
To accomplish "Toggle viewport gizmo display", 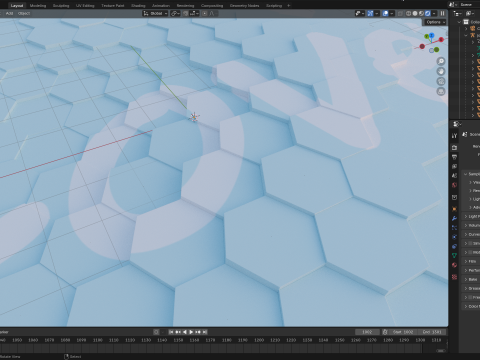I will click(370, 13).
